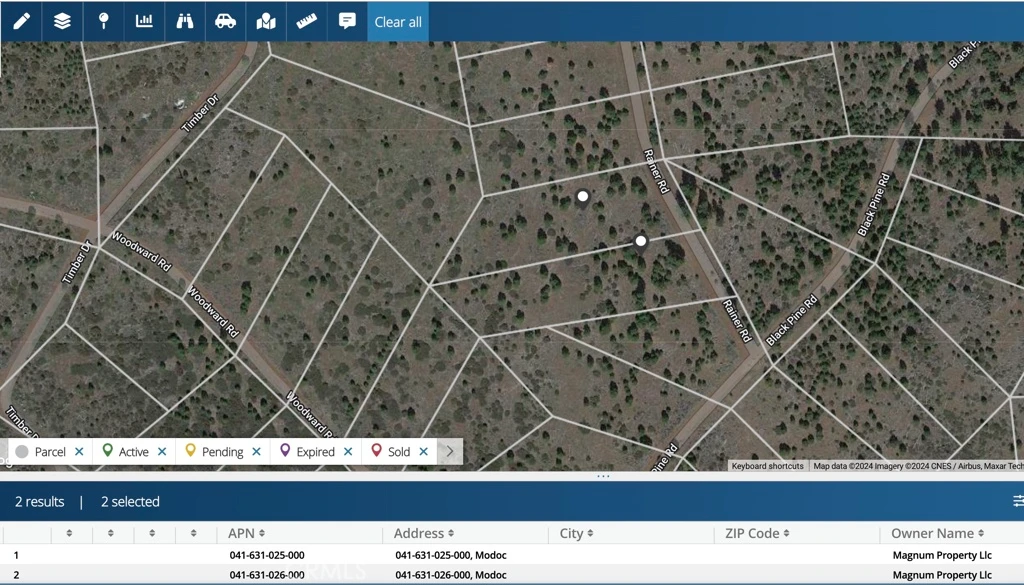Remove the Active status filter
Image resolution: width=1024 pixels, height=585 pixels.
point(162,452)
